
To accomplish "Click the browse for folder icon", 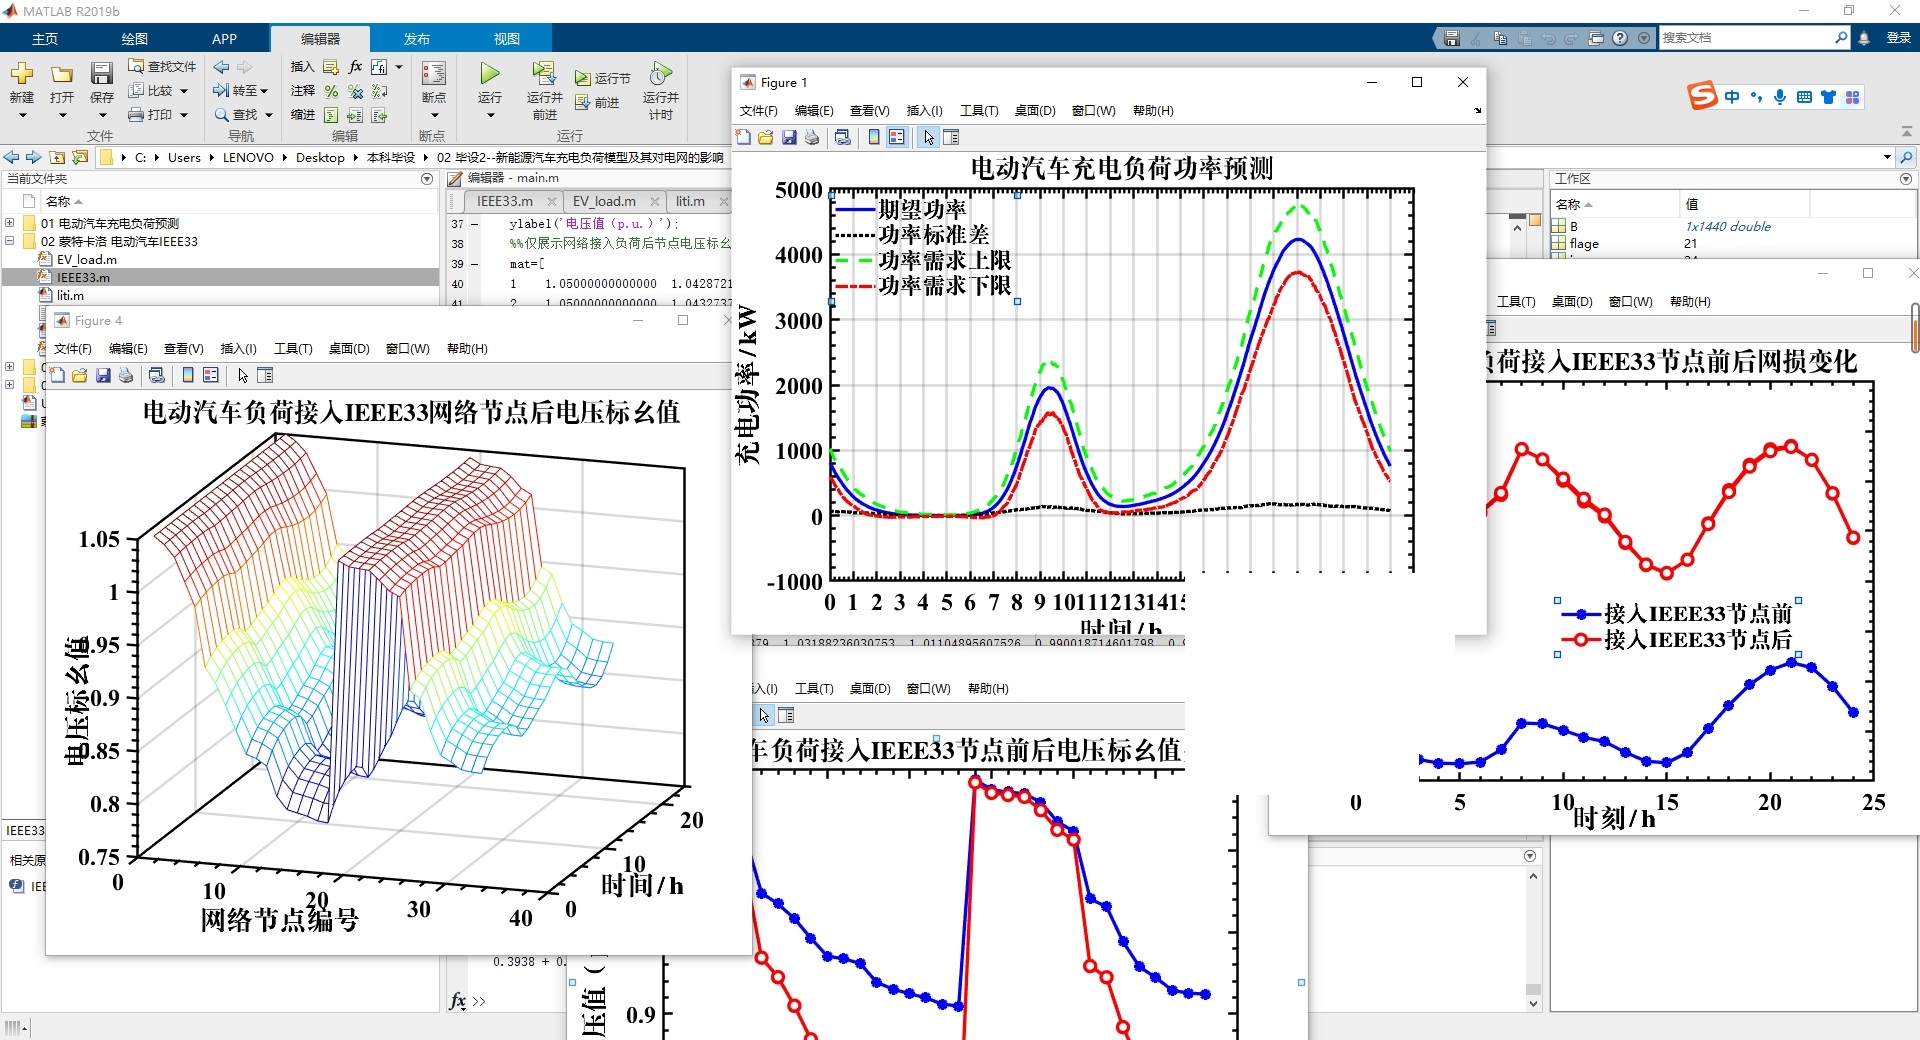I will (x=80, y=157).
